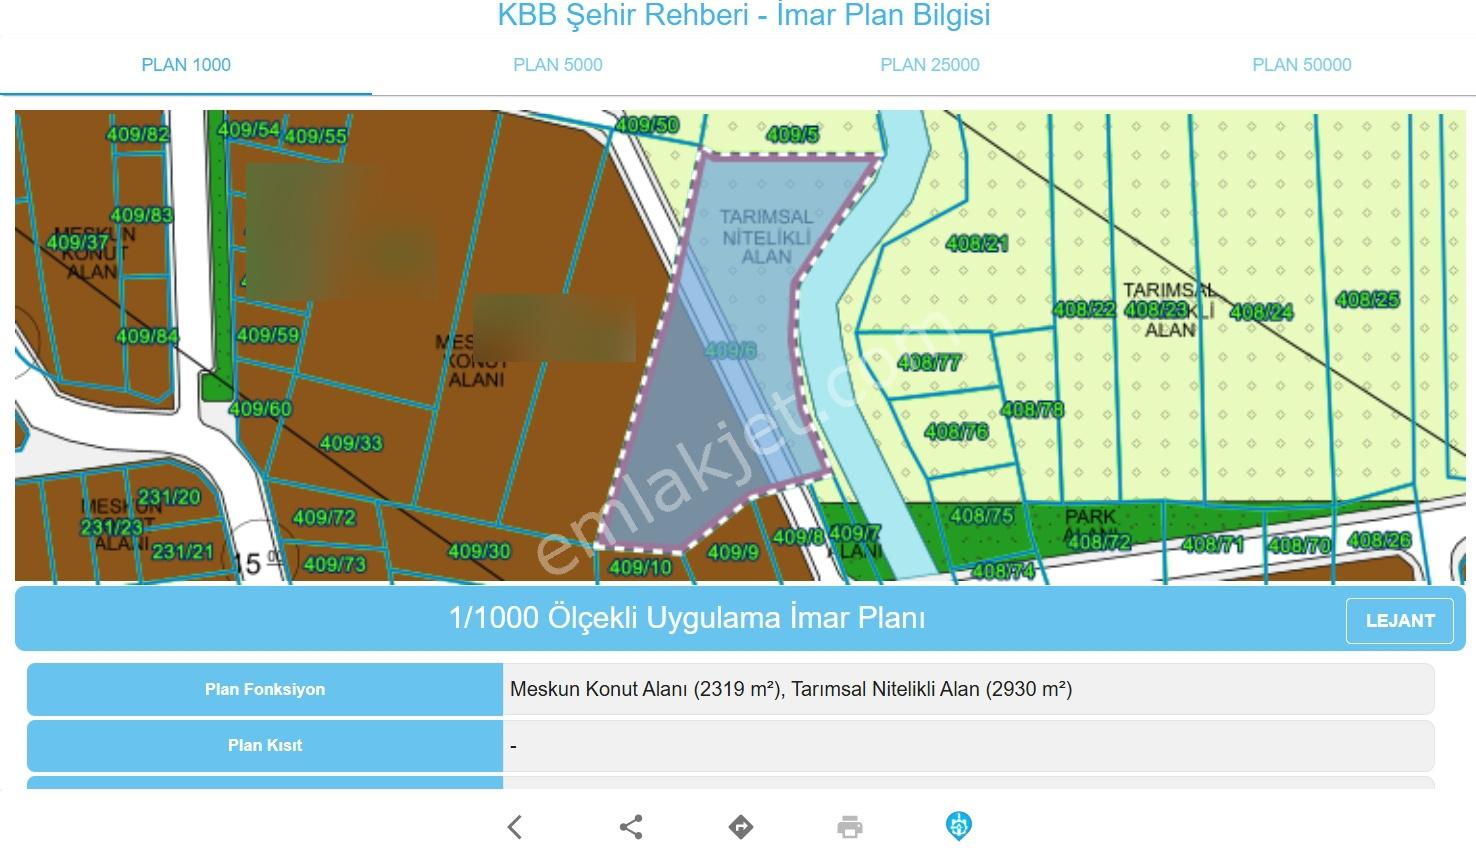Switch to the PLAN 1000 tab
Viewport: 1476px width, 857px height.
pos(186,65)
